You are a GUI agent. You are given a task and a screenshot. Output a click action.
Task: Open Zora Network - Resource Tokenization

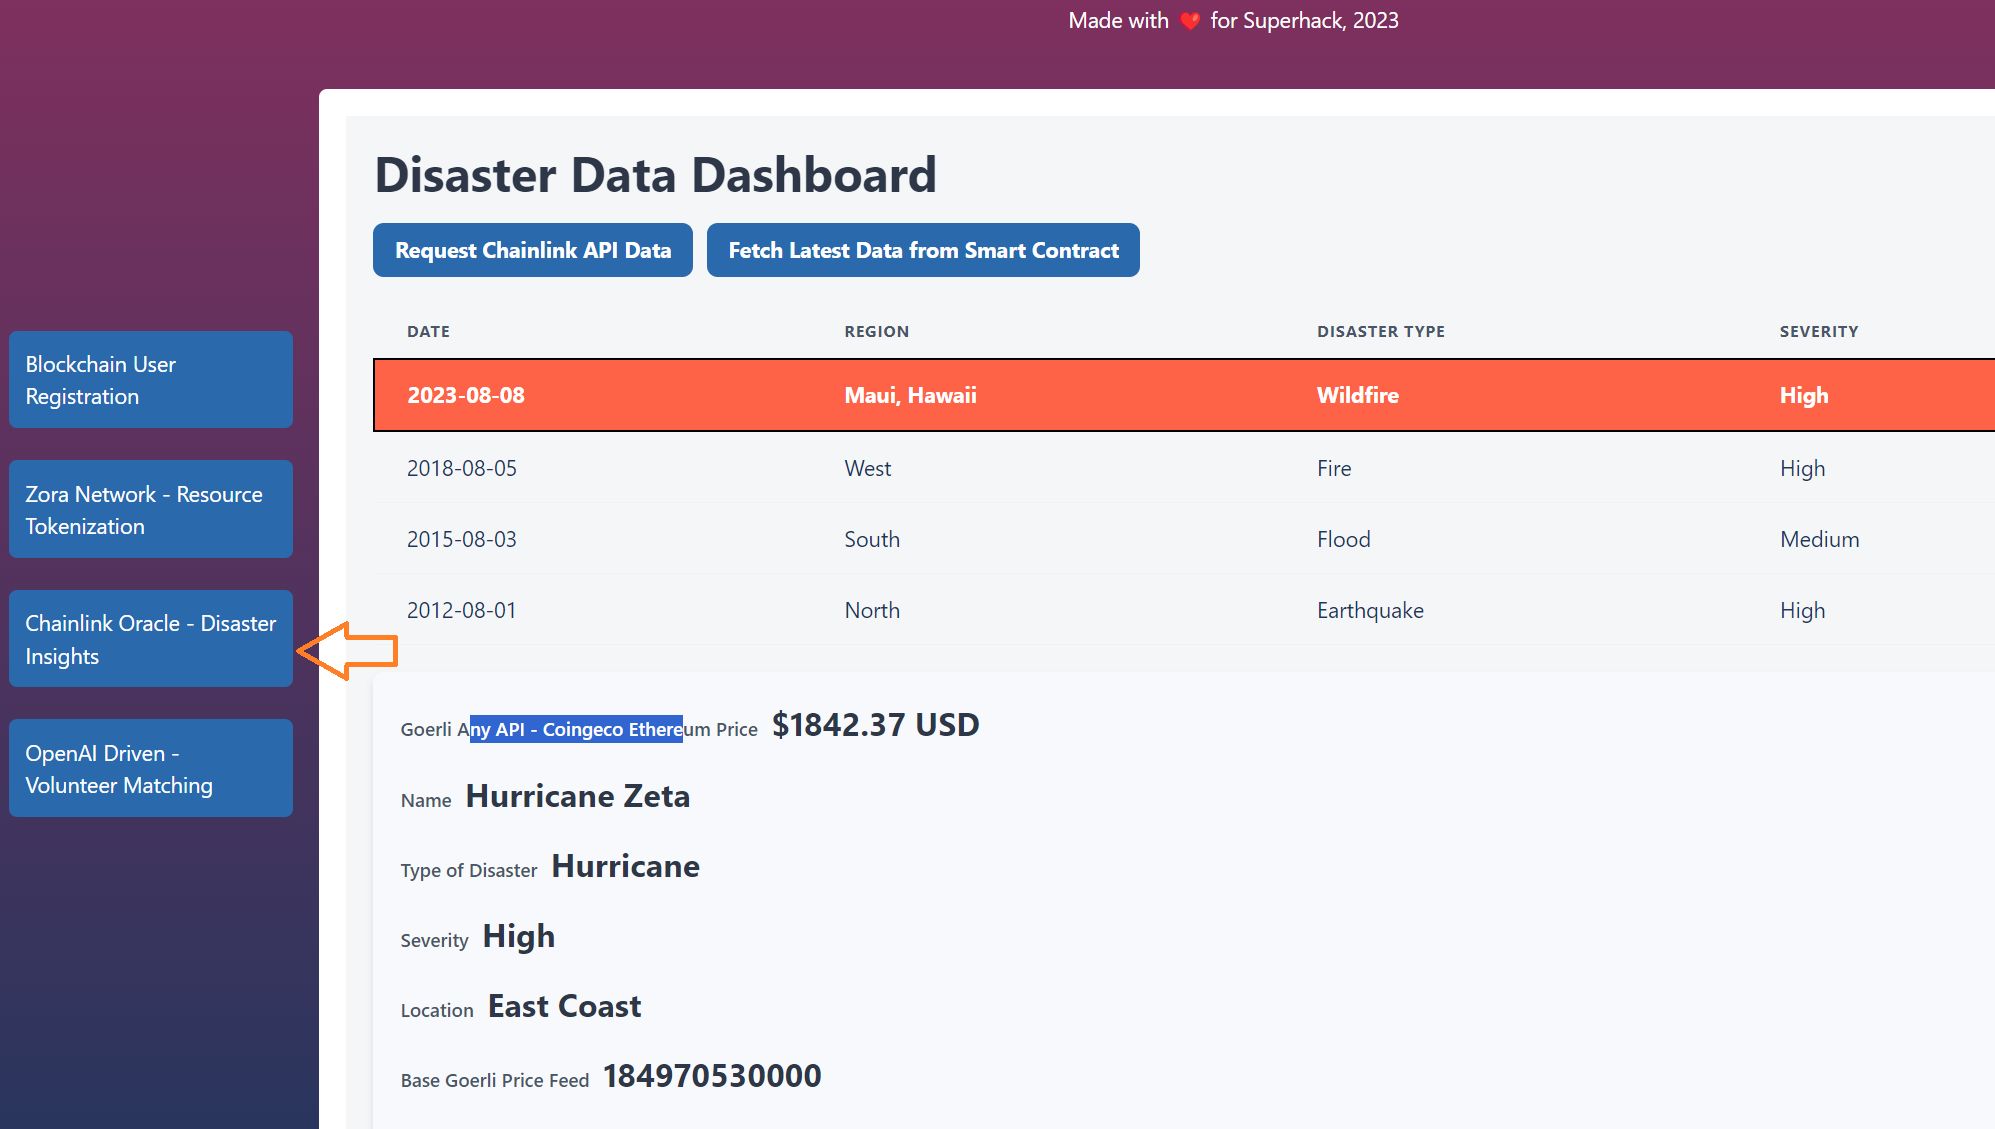[x=151, y=510]
